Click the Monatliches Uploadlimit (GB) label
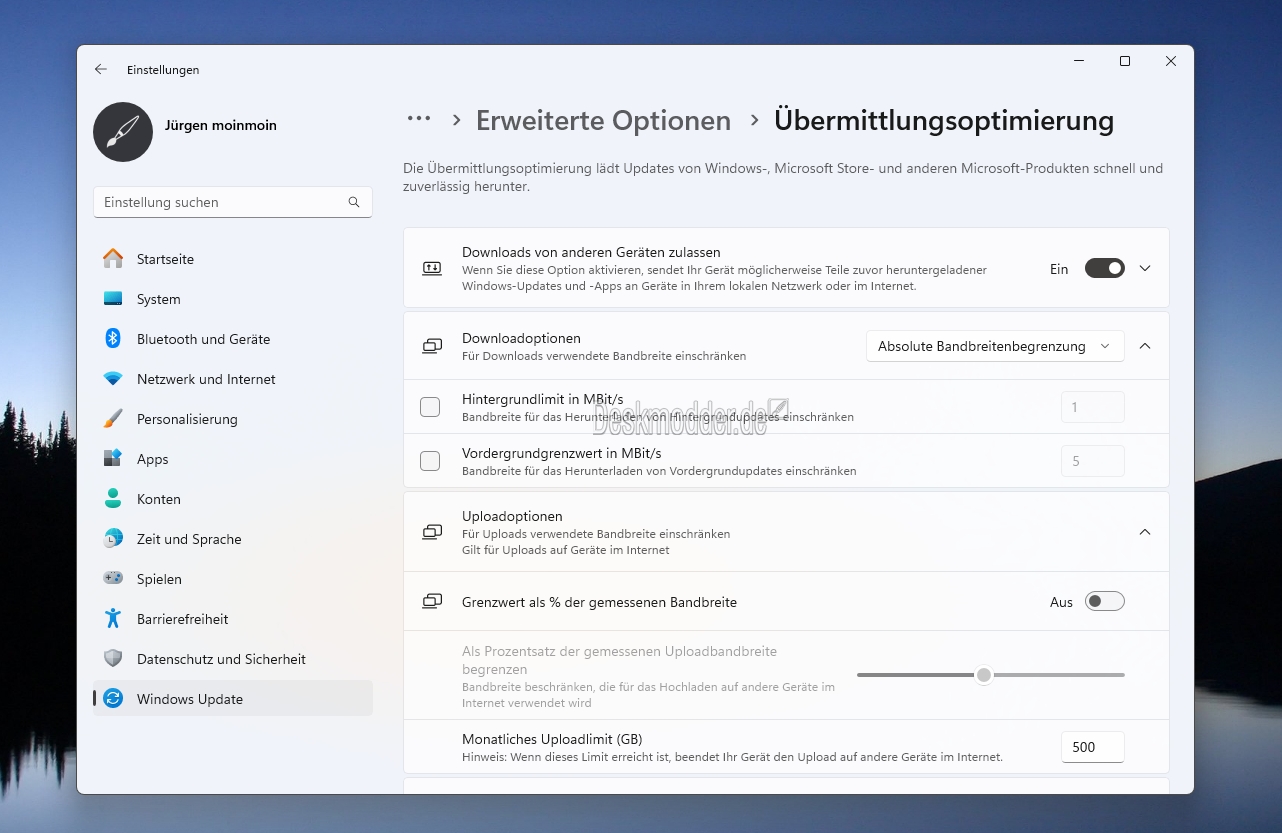Screen dimensions: 1282x833 pos(552,739)
